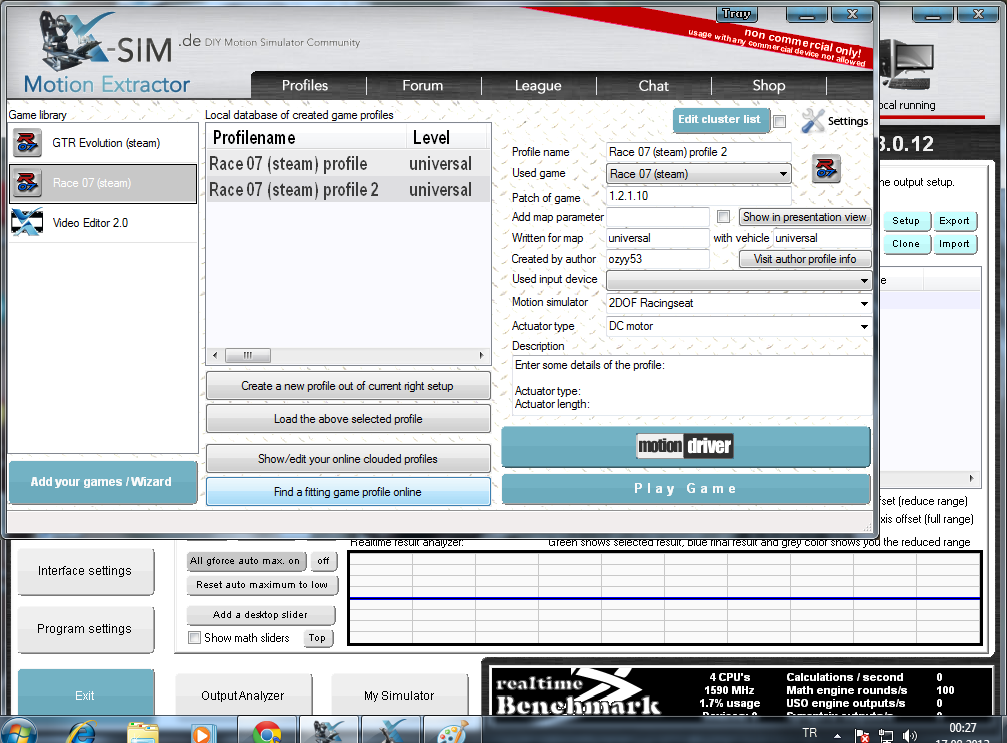Turn gforce auto max off
The height and width of the screenshot is (743, 1007).
(x=323, y=561)
